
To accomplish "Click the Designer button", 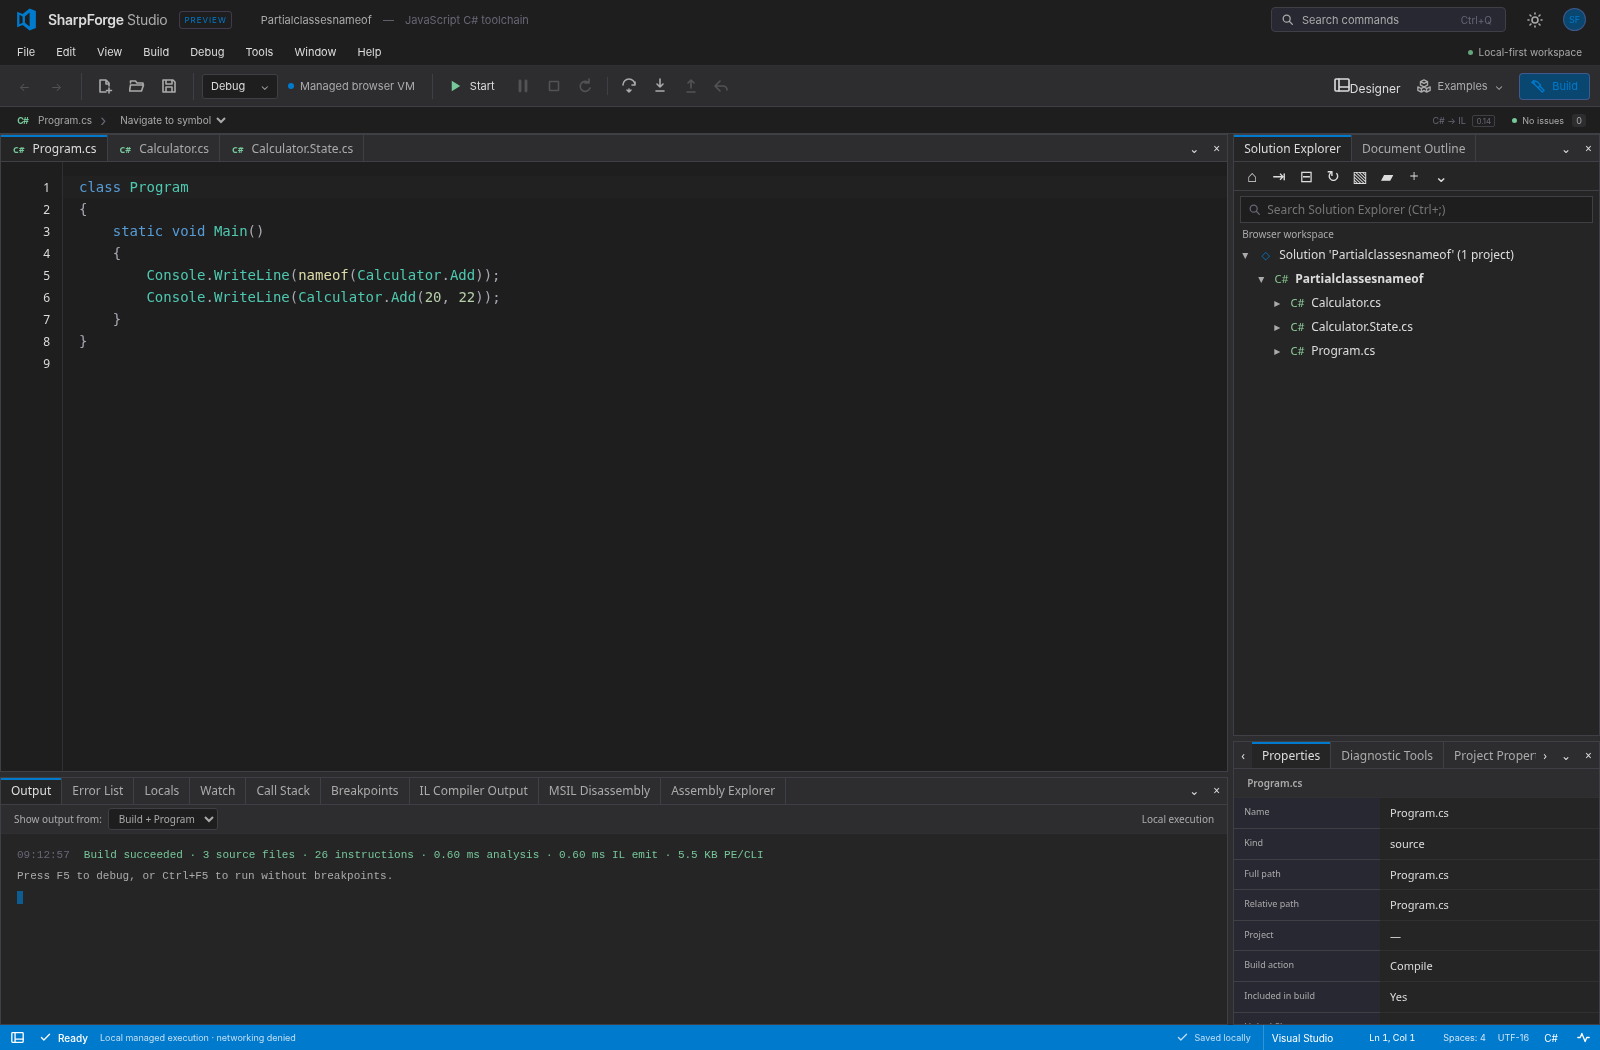I will [x=1367, y=87].
